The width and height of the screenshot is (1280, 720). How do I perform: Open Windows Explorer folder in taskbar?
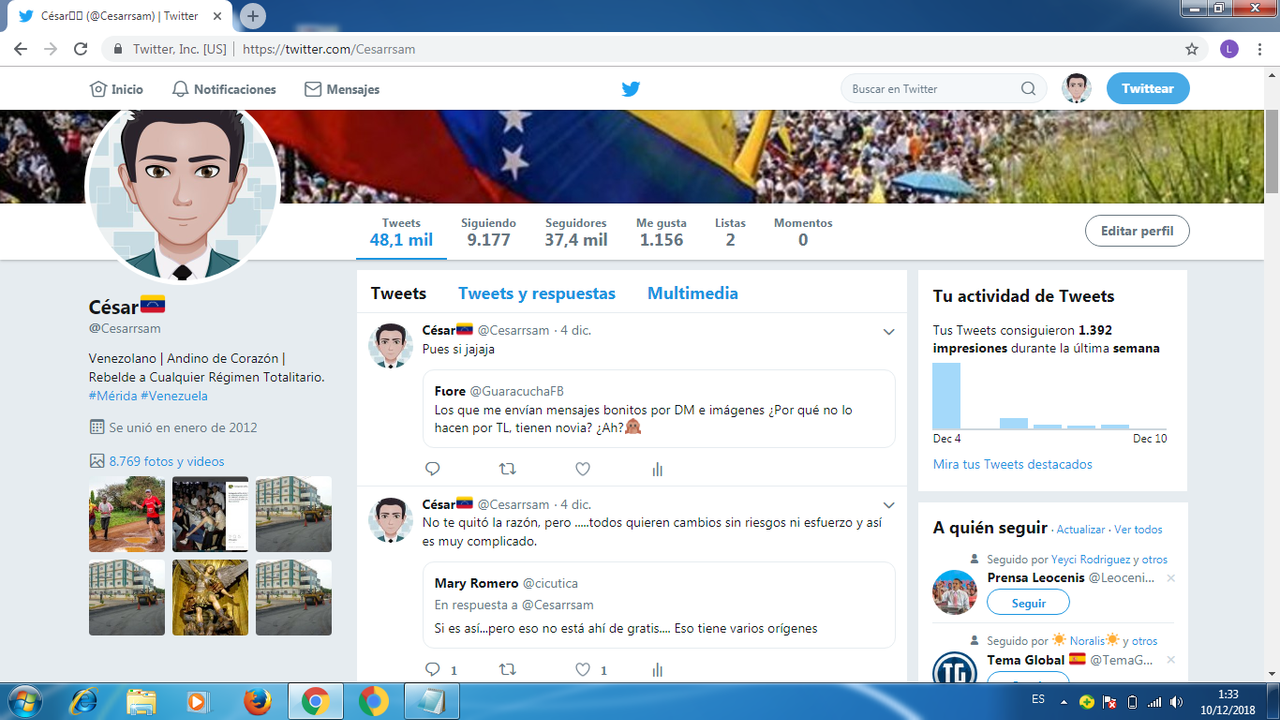[x=141, y=701]
